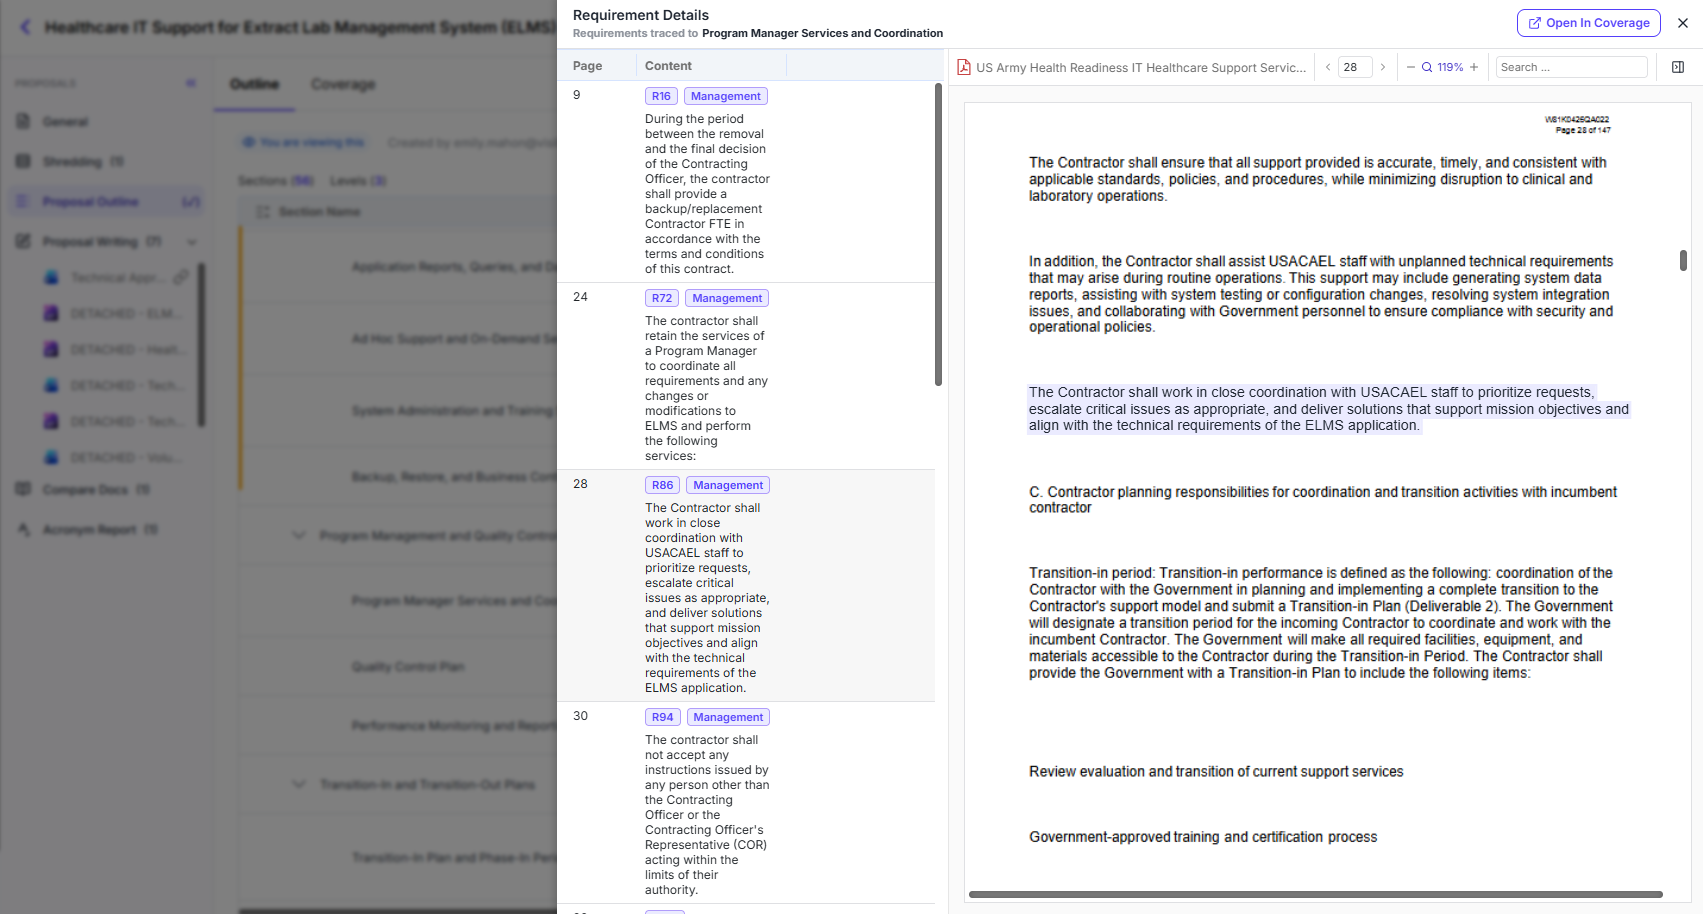Click the Management tag beside R94
The height and width of the screenshot is (914, 1703).
point(728,717)
